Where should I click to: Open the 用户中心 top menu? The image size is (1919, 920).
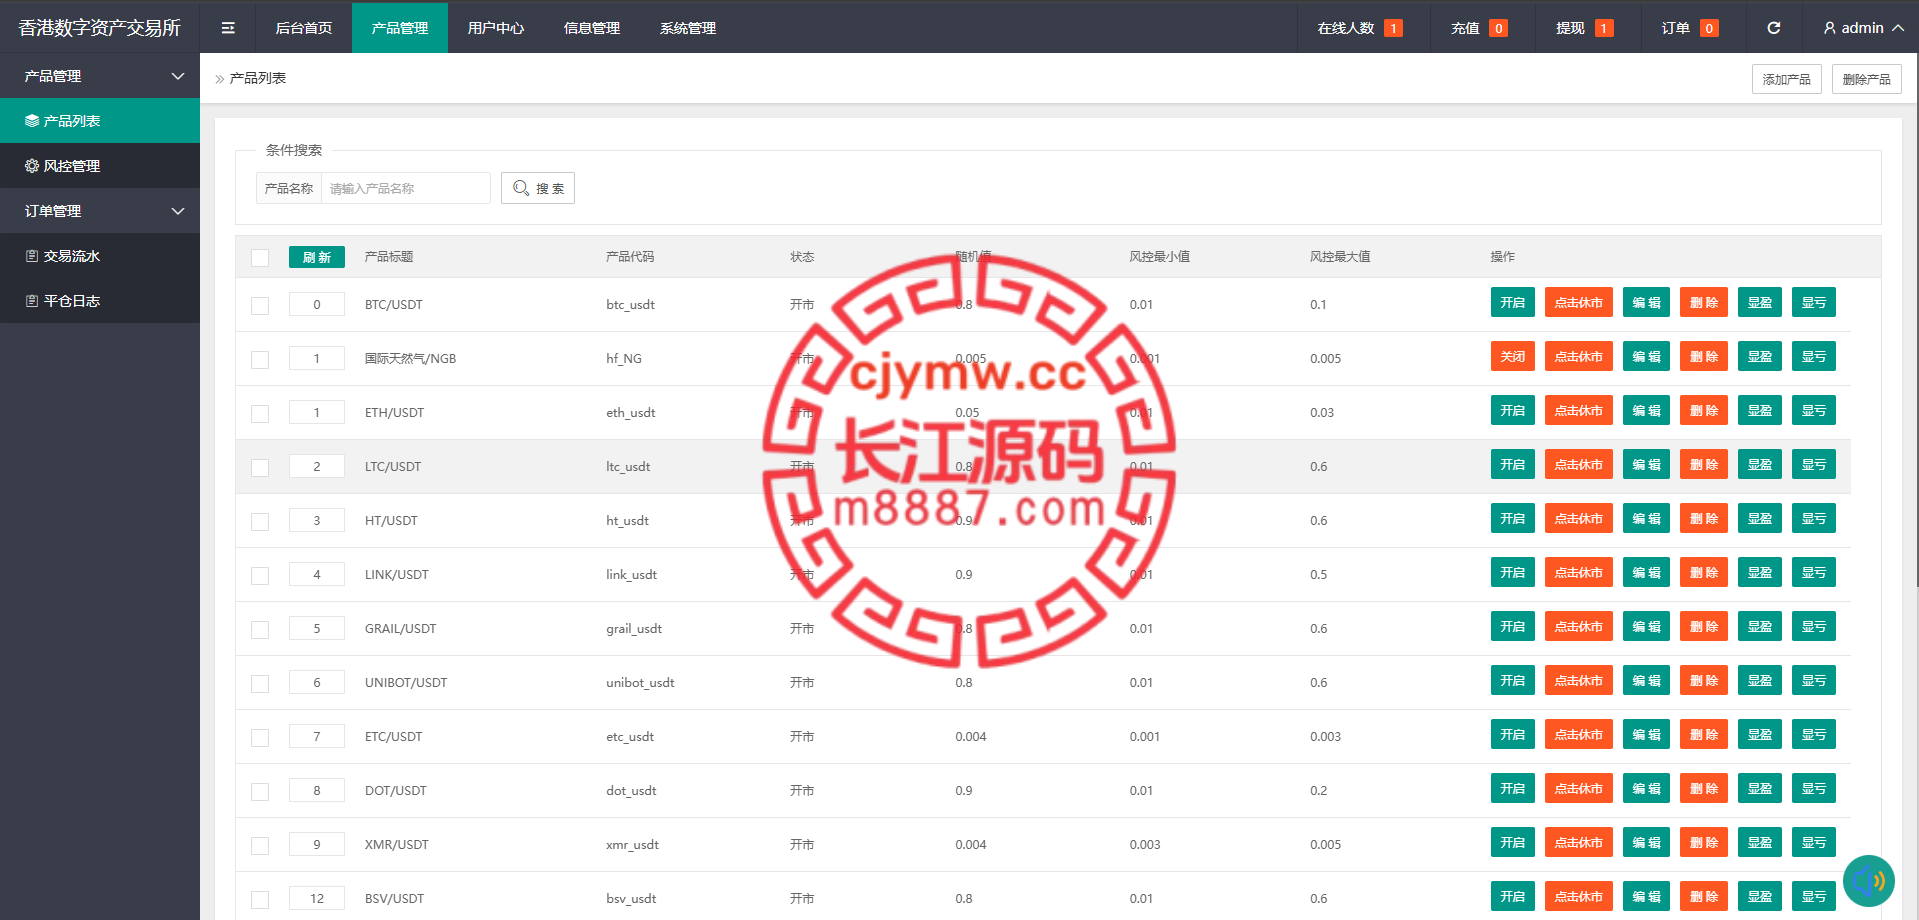(496, 28)
